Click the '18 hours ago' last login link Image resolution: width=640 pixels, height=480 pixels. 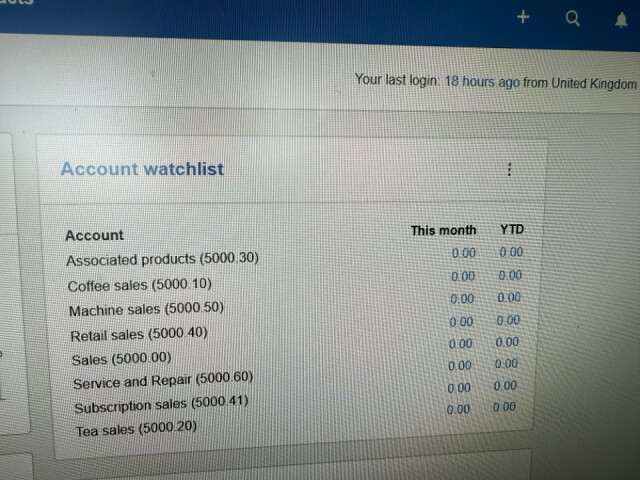(x=482, y=82)
